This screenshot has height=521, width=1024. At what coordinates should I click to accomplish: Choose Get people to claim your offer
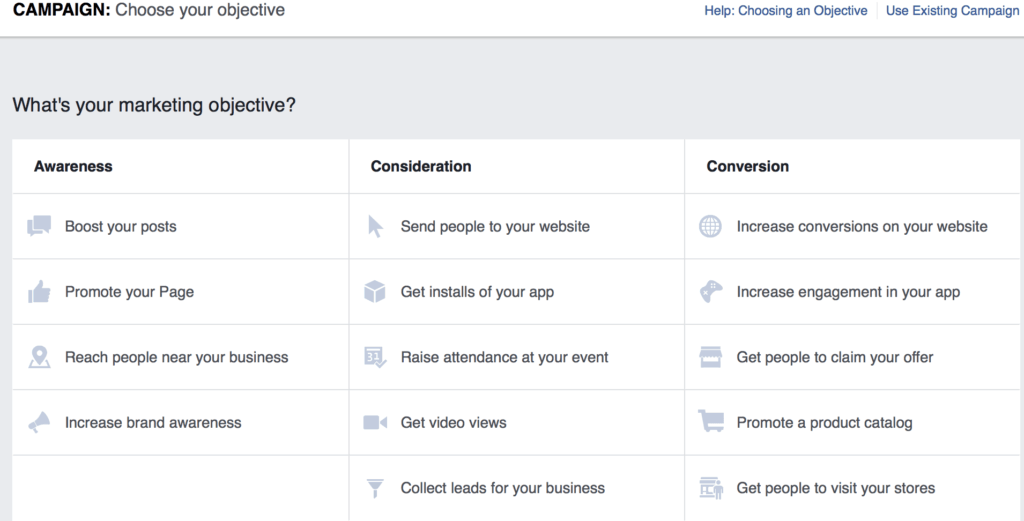click(x=852, y=357)
